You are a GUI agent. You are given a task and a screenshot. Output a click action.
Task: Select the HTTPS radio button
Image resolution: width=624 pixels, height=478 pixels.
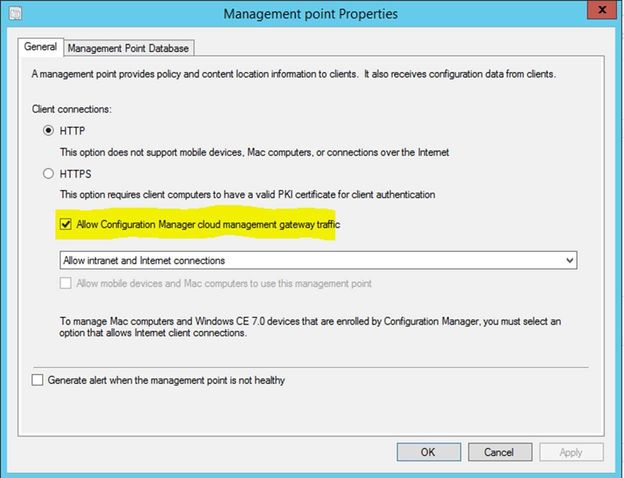[x=48, y=173]
